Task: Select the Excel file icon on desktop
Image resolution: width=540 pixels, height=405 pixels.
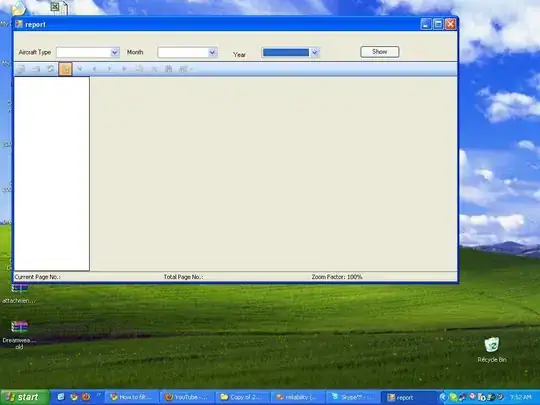Action: click(59, 8)
